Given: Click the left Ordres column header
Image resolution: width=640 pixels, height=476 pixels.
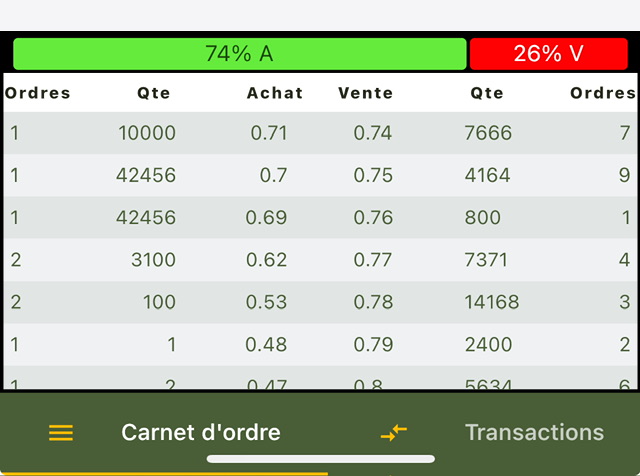Looking at the screenshot, I should 38,93.
